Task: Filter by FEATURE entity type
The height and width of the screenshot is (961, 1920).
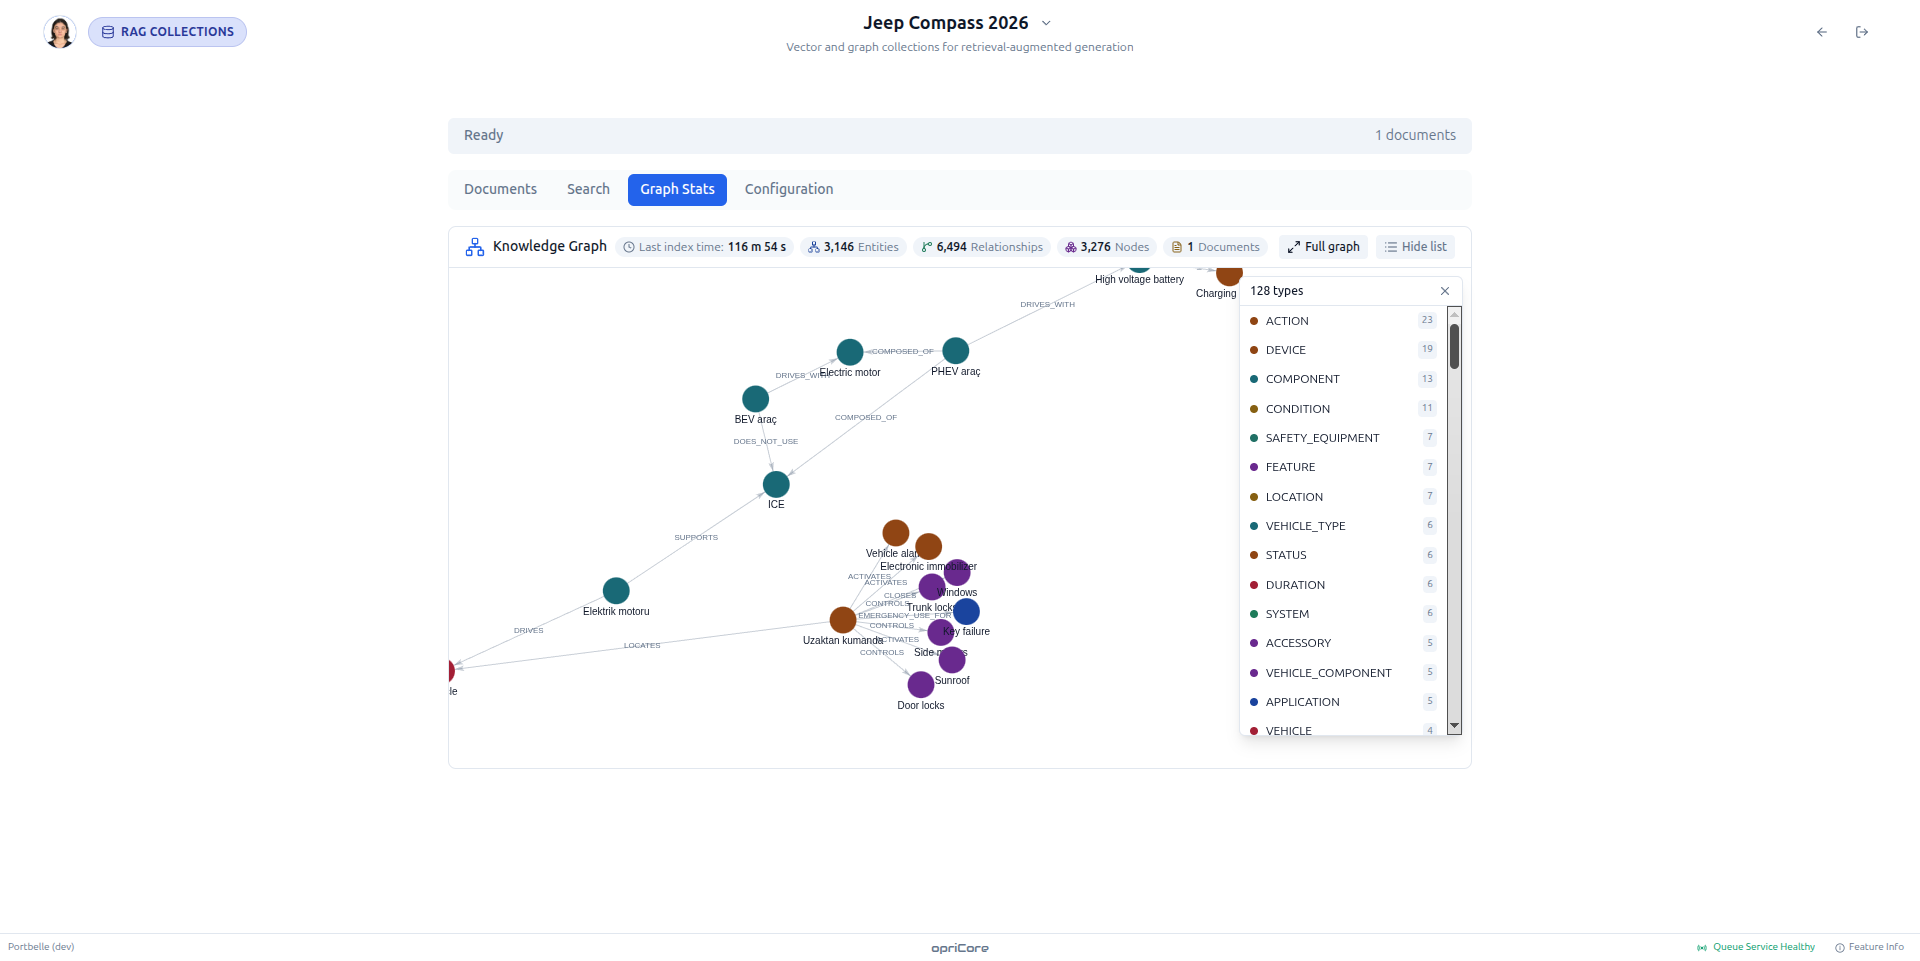Action: [1343, 467]
